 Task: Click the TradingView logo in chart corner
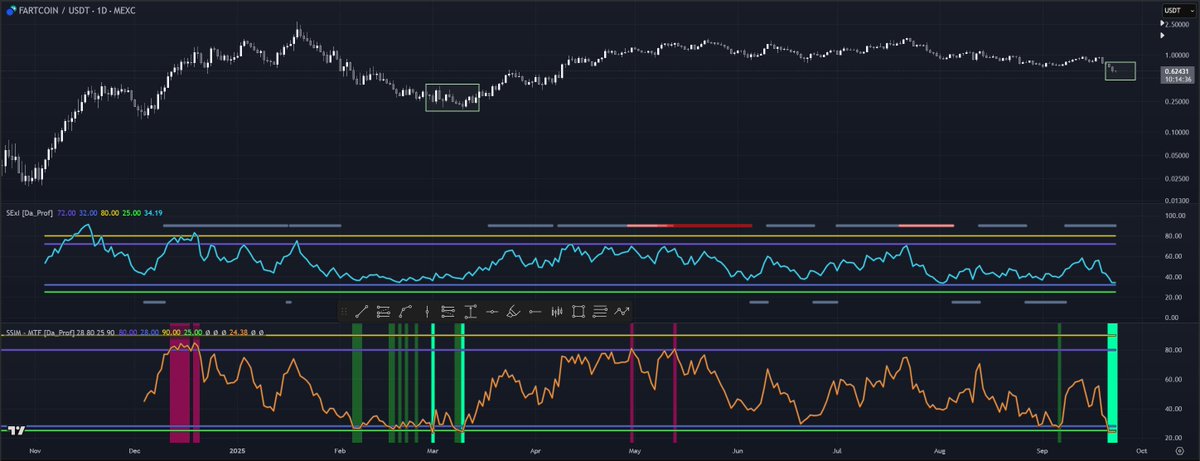16,430
